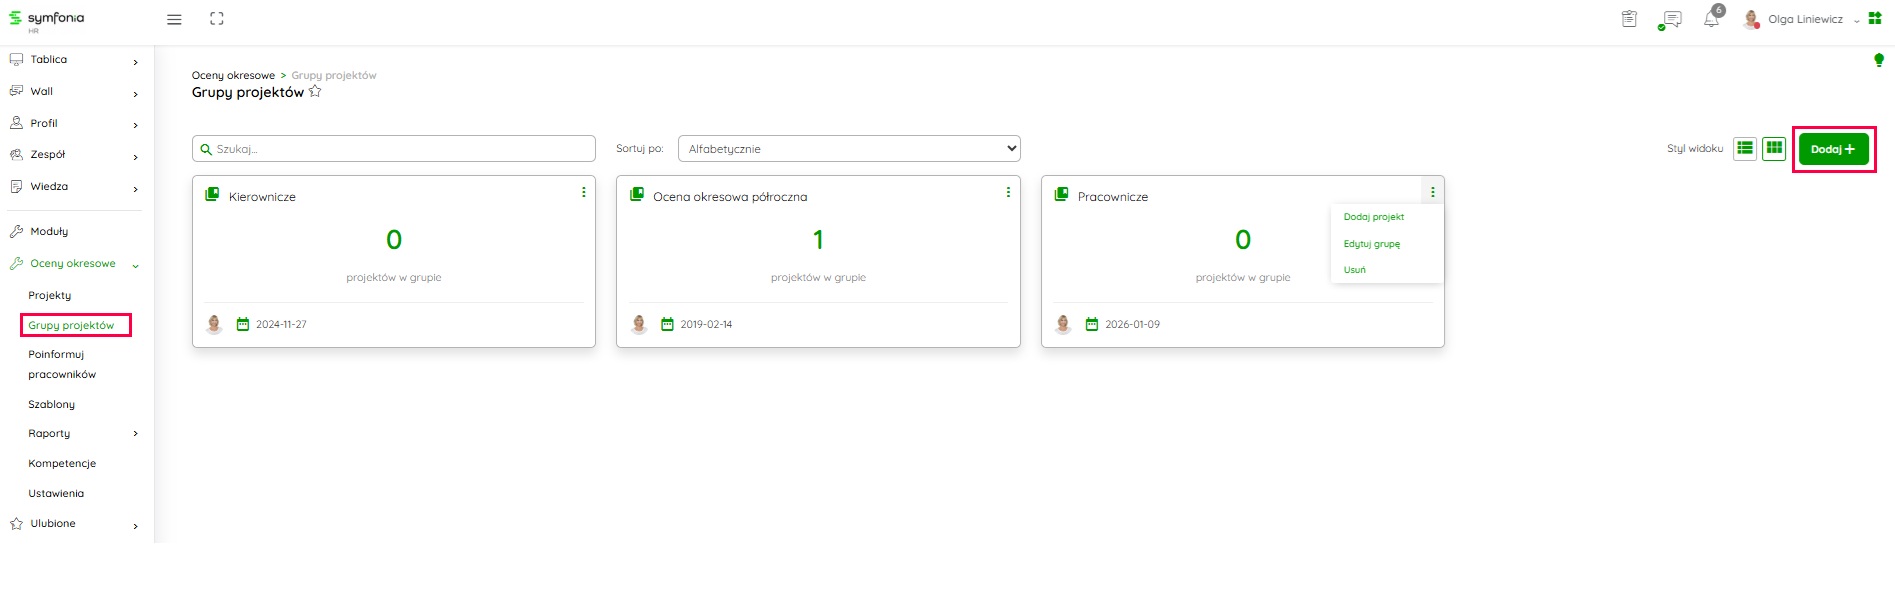Click the Dodaj button
The image size is (1895, 614).
coord(1832,149)
